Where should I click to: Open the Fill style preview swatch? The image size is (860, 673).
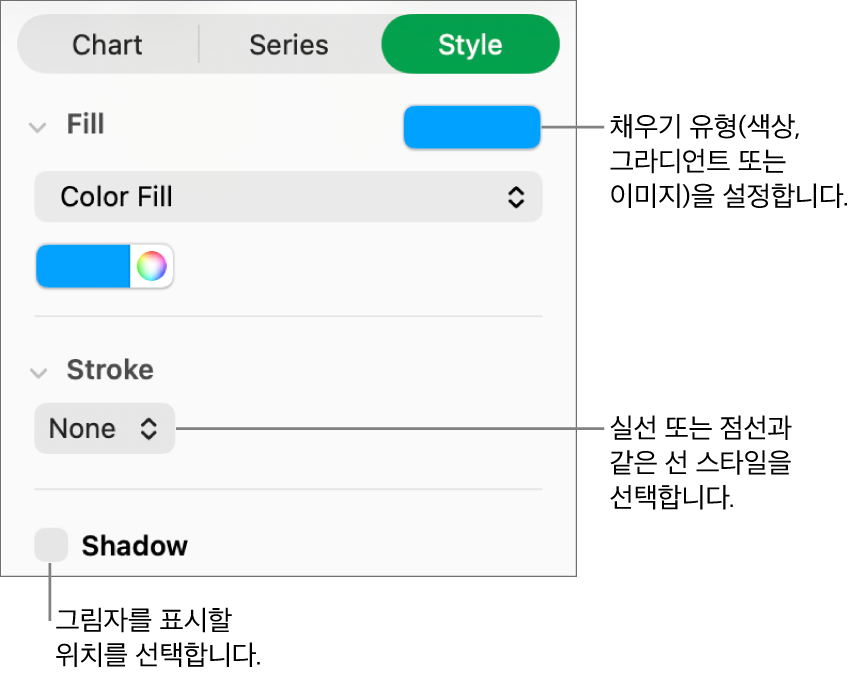pyautogui.click(x=472, y=128)
